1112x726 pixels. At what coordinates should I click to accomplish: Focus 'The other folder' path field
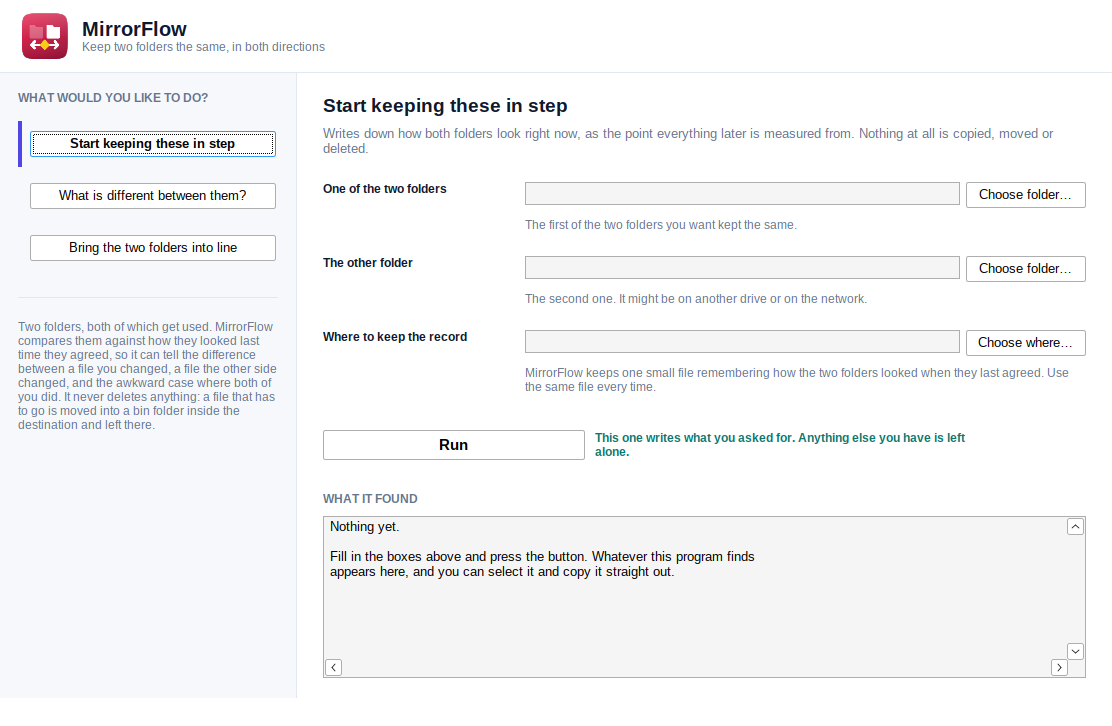[x=742, y=267]
